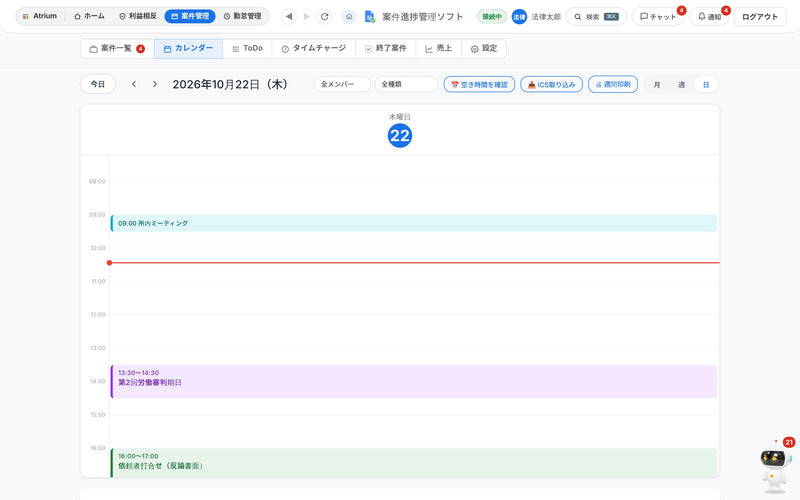800x500 pixels.
Task: Open 終了案件 tab
Action: pyautogui.click(x=386, y=49)
